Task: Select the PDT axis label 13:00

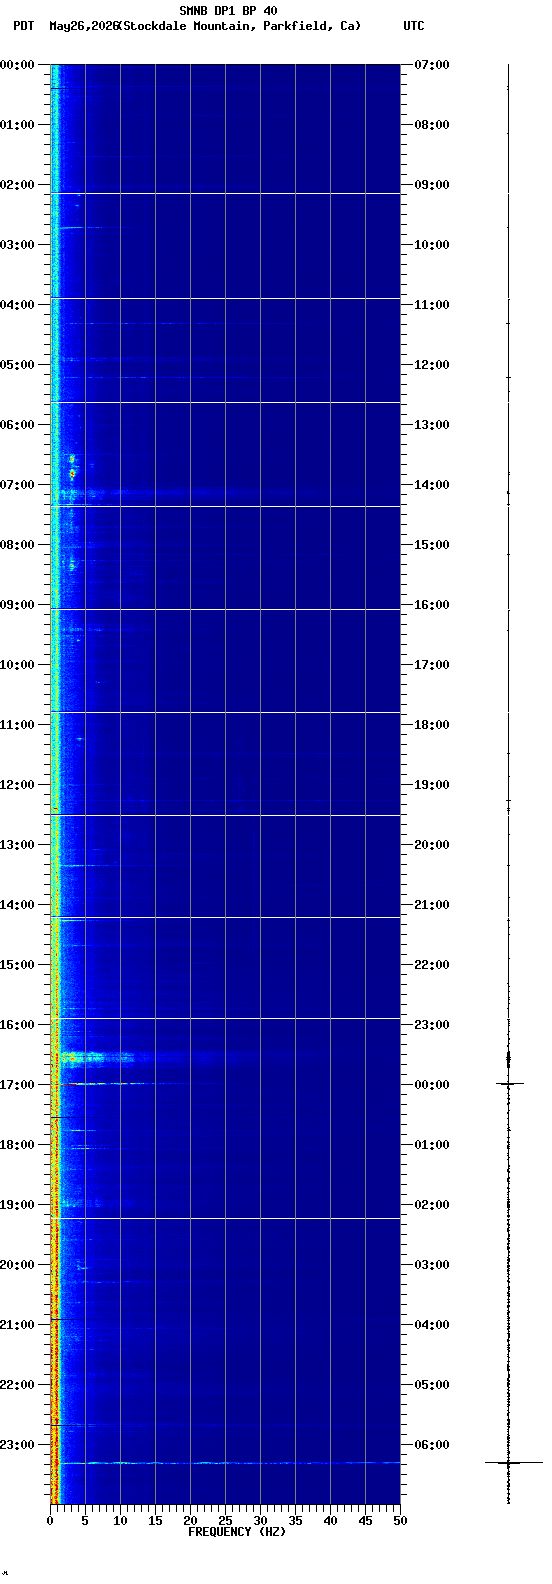Action: (x=17, y=845)
